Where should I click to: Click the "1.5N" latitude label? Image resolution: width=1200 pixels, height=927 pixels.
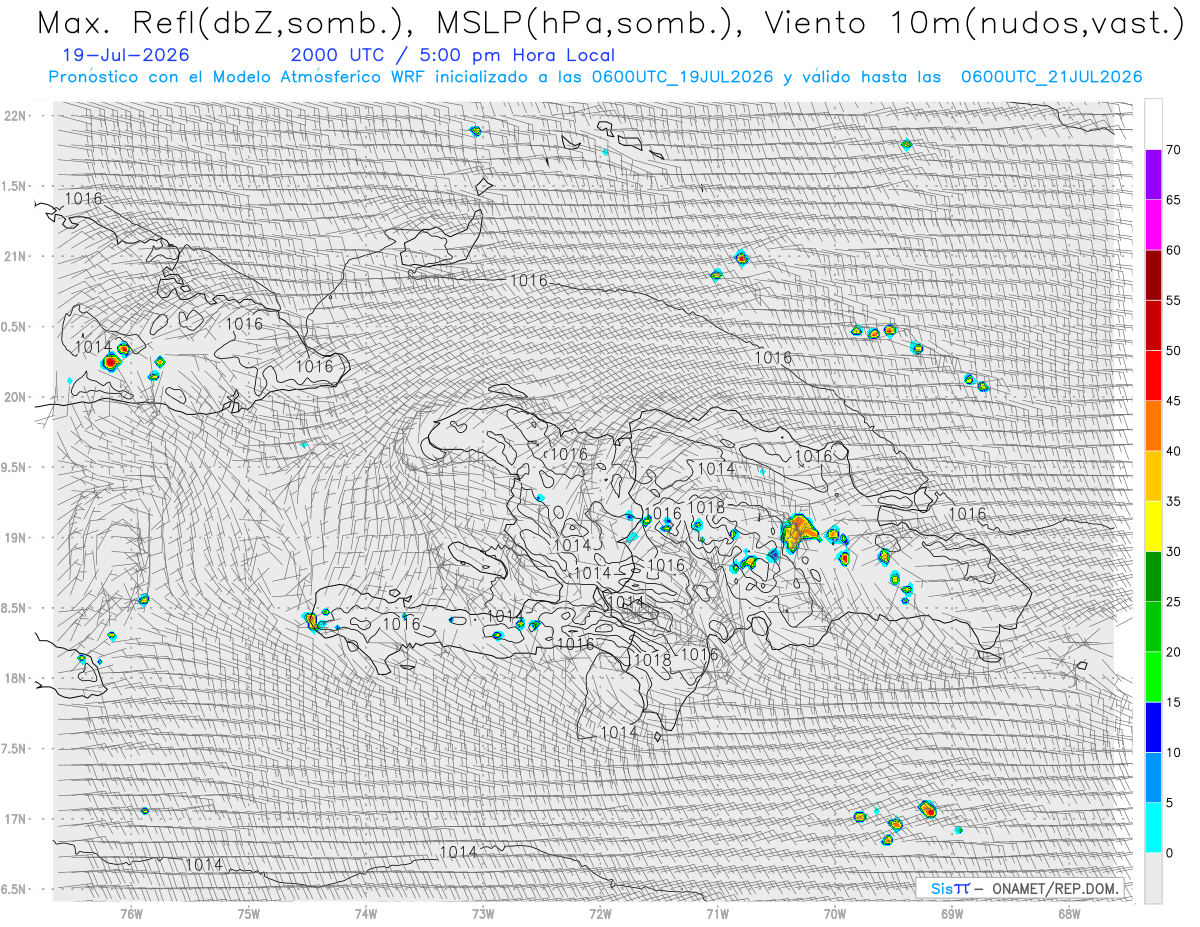coord(14,186)
